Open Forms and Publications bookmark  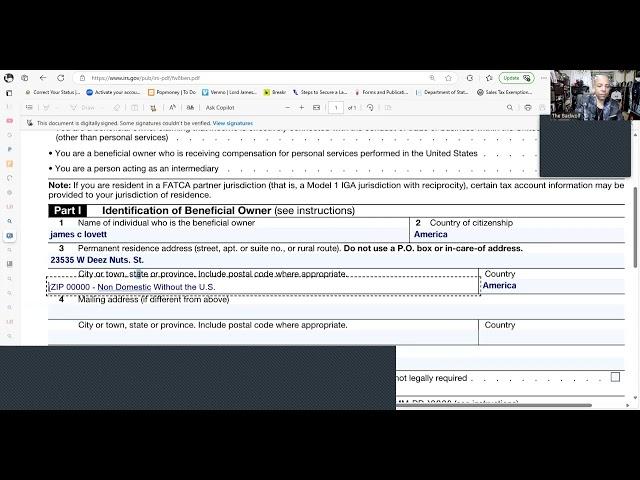[383, 92]
